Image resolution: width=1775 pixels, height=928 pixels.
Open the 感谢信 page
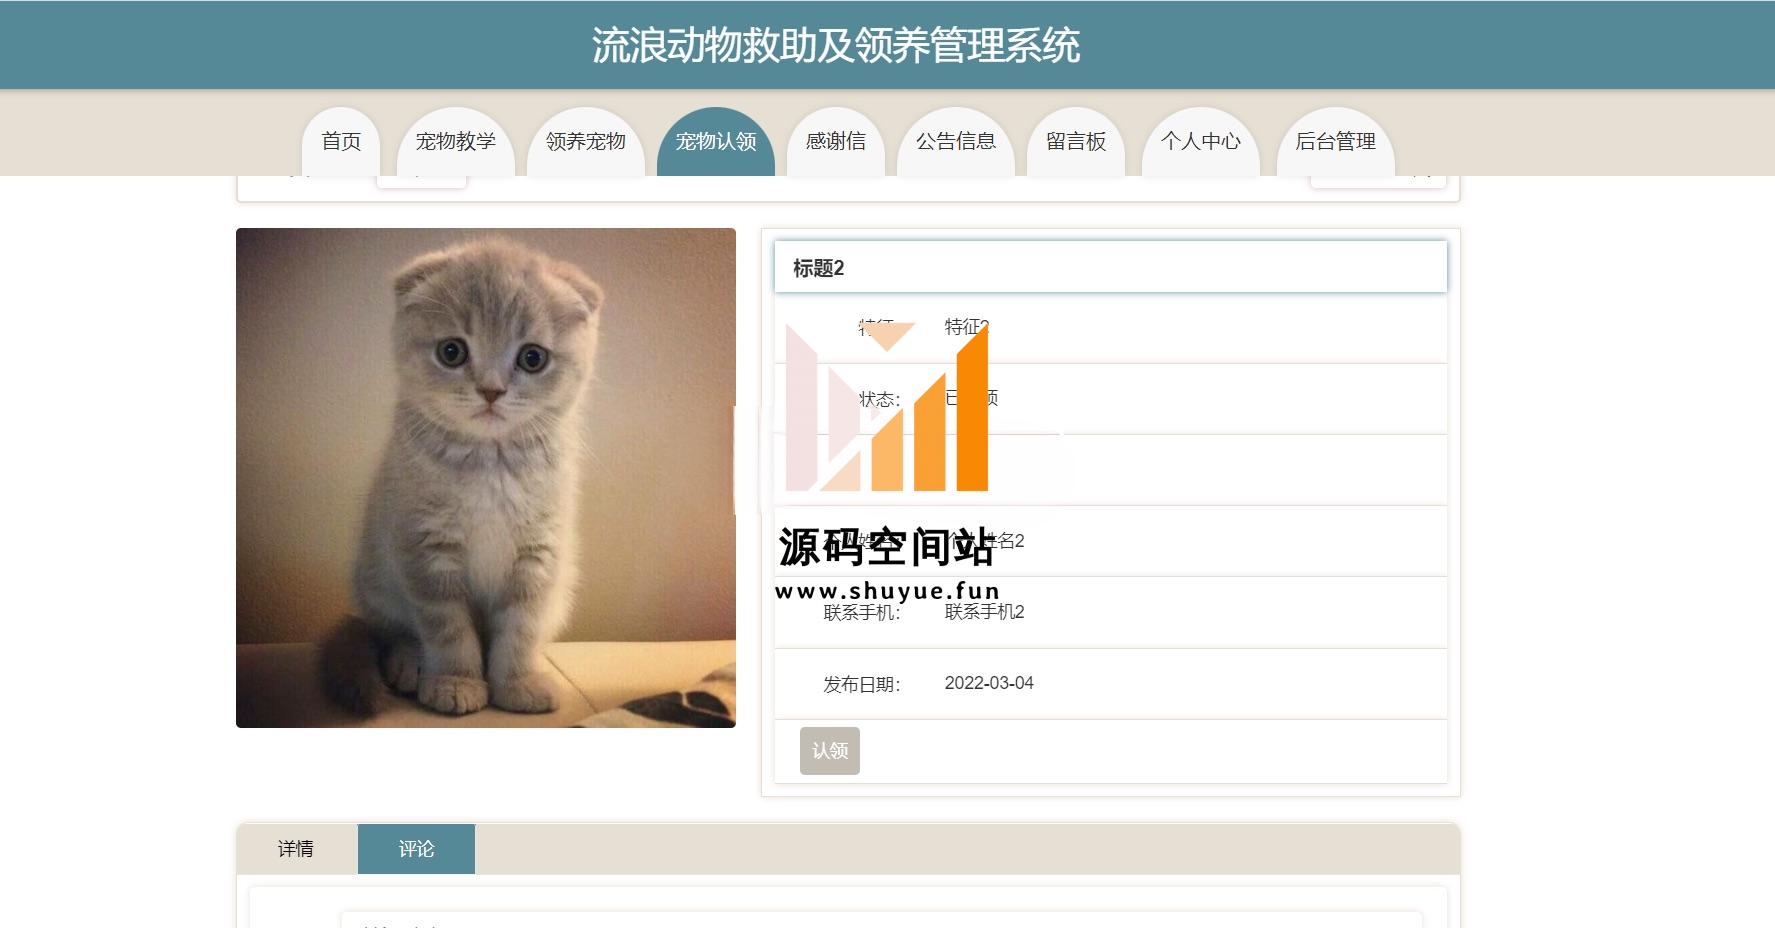coord(836,141)
